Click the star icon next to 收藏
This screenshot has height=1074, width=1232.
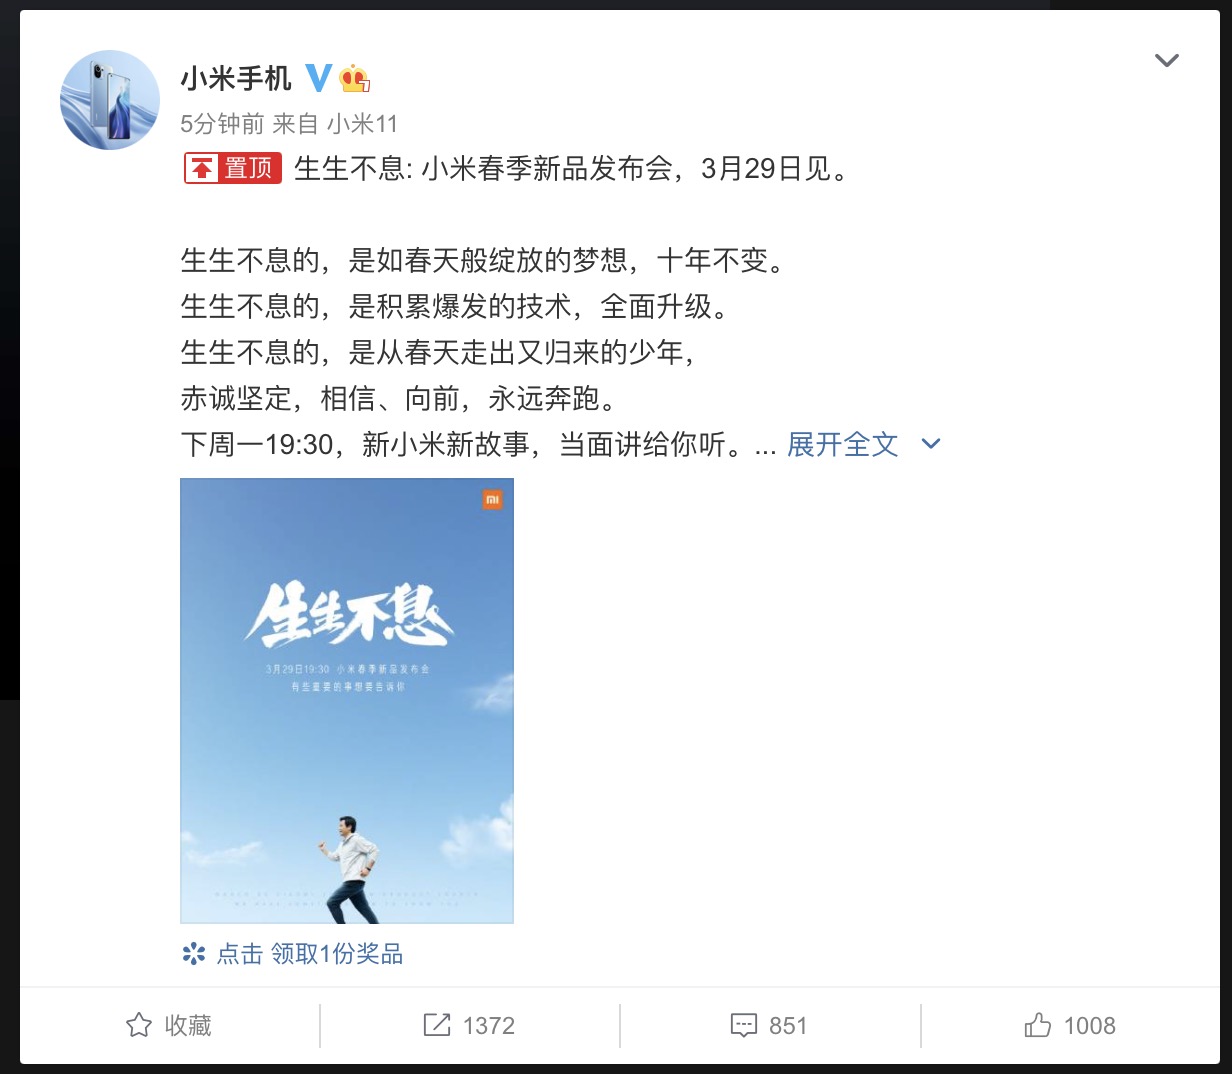(x=139, y=1025)
